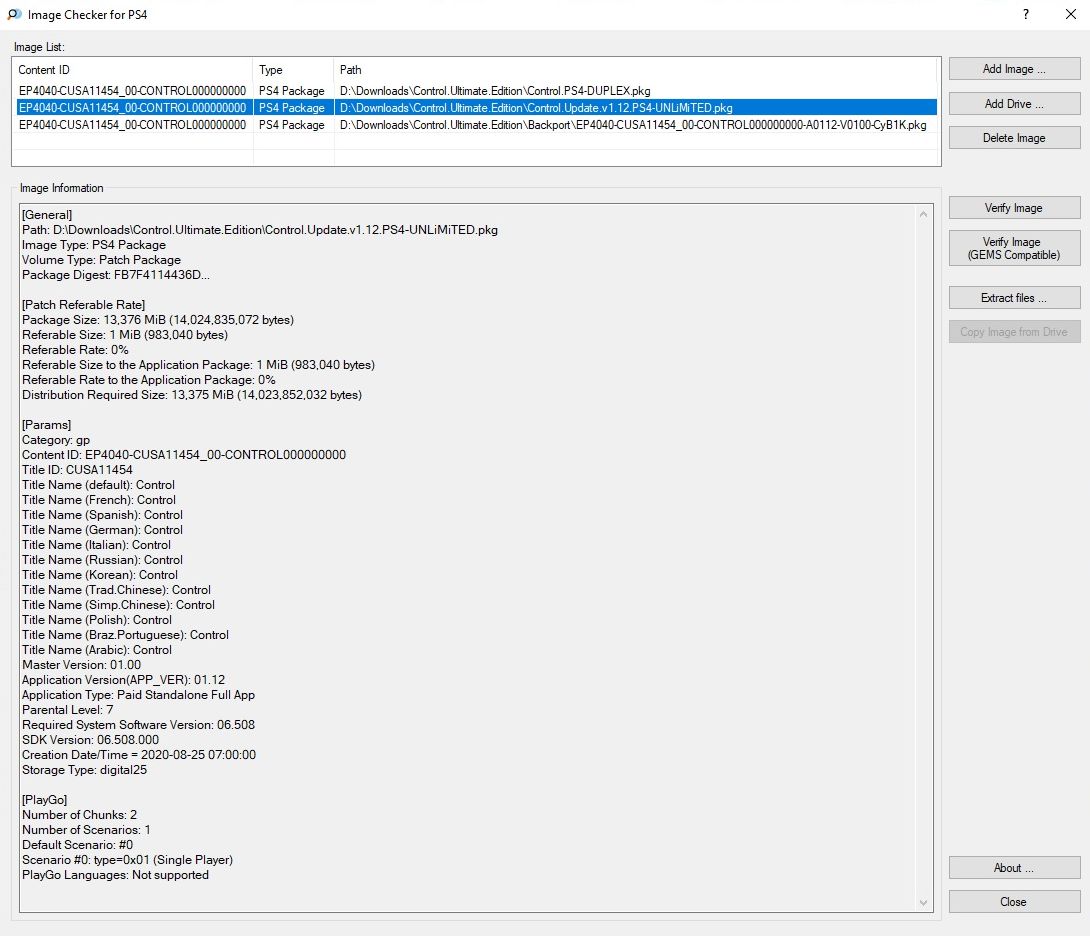Click the [General] section heading

(47, 215)
